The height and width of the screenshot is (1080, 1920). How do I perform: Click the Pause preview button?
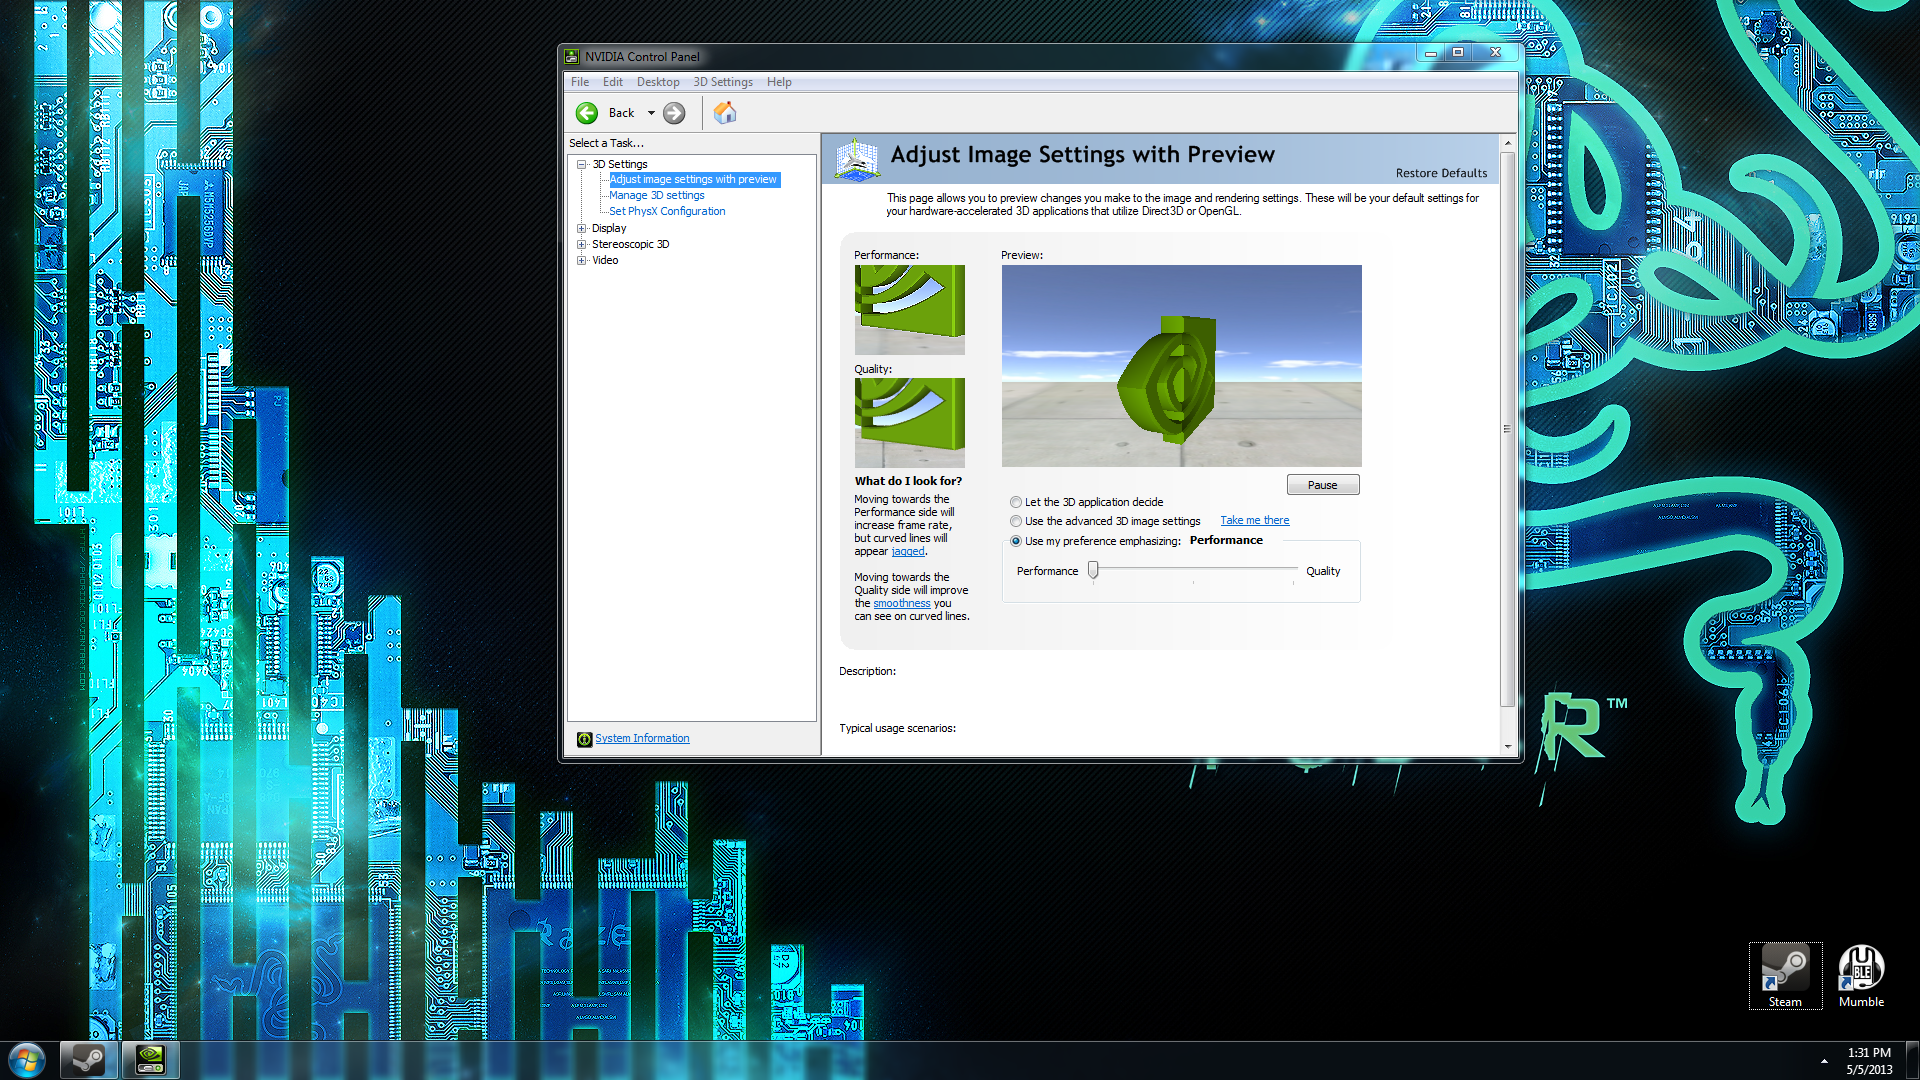click(1322, 485)
